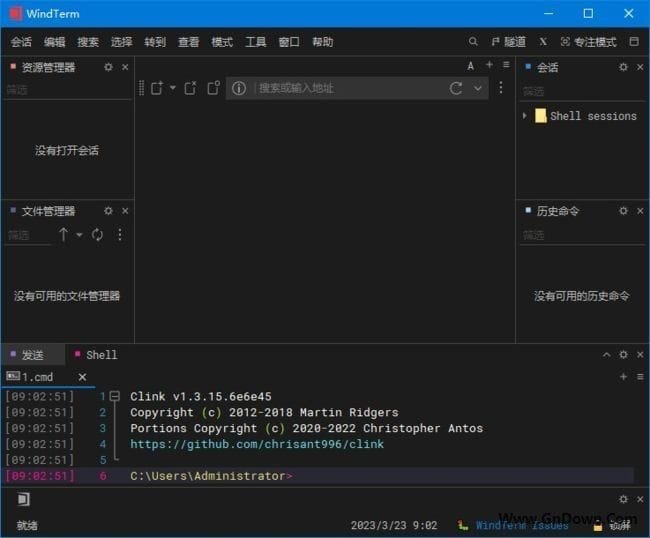Click the info icon in address bar

(239, 88)
